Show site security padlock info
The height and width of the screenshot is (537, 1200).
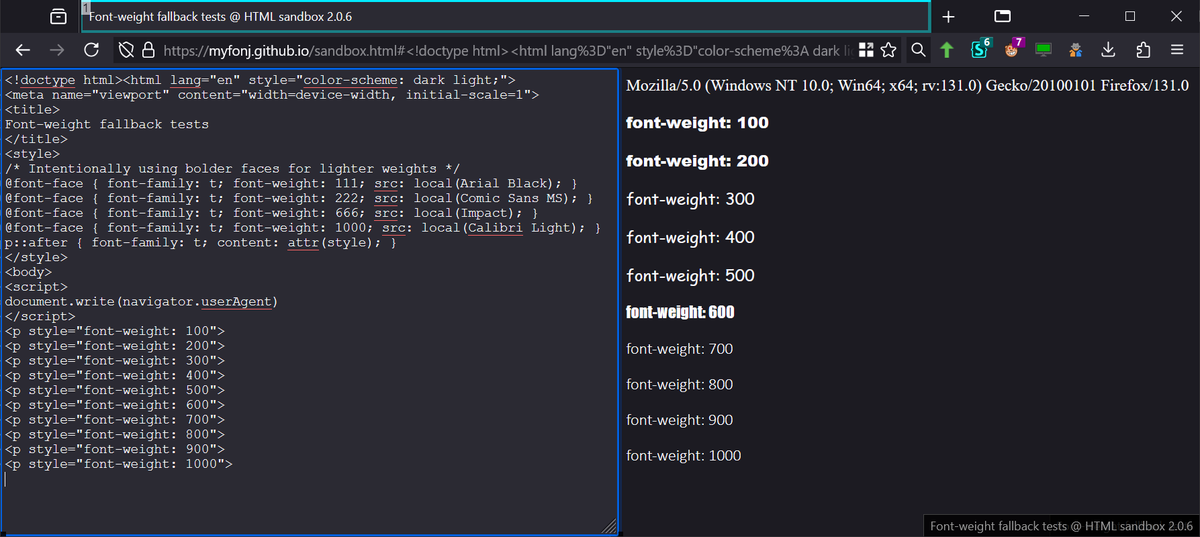coord(148,50)
